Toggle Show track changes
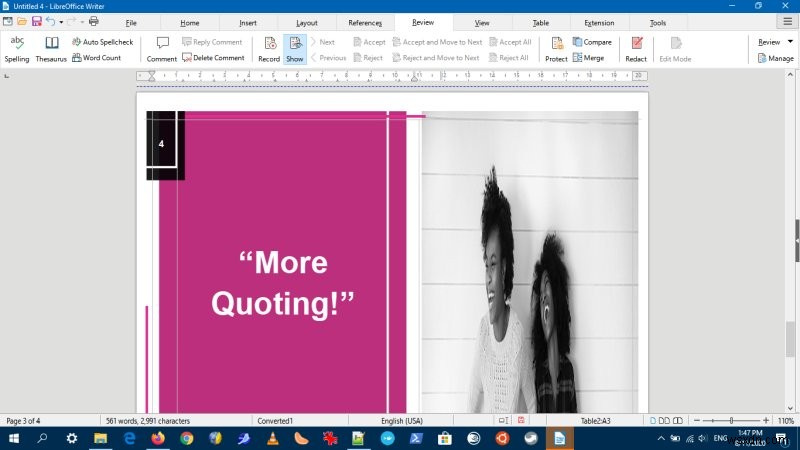The width and height of the screenshot is (800, 450). tap(294, 49)
